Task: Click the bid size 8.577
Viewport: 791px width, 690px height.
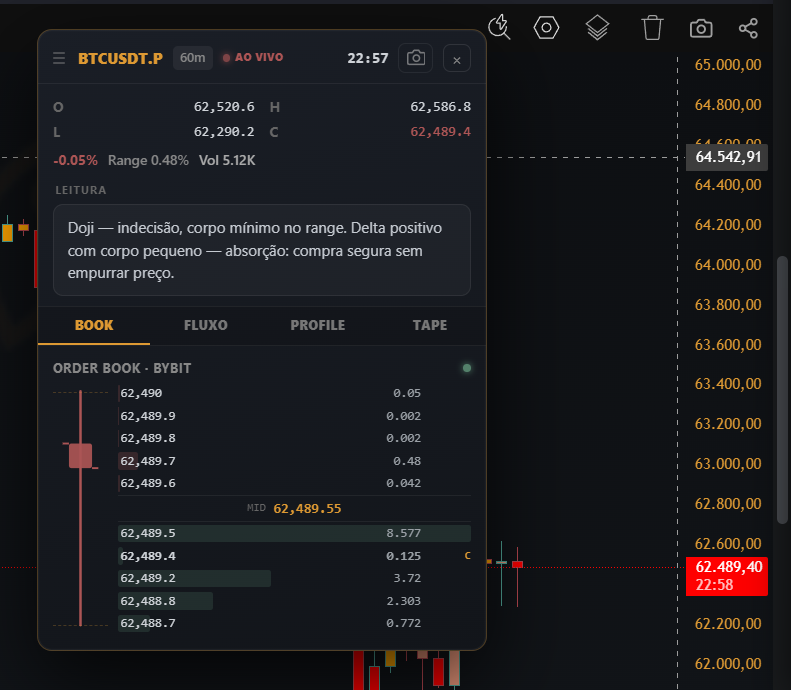Action: pyautogui.click(x=403, y=533)
